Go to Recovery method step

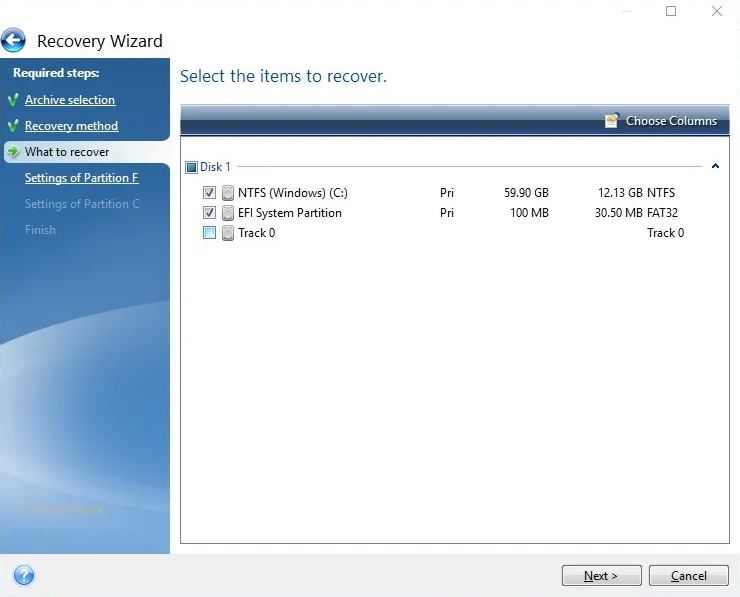coord(71,126)
